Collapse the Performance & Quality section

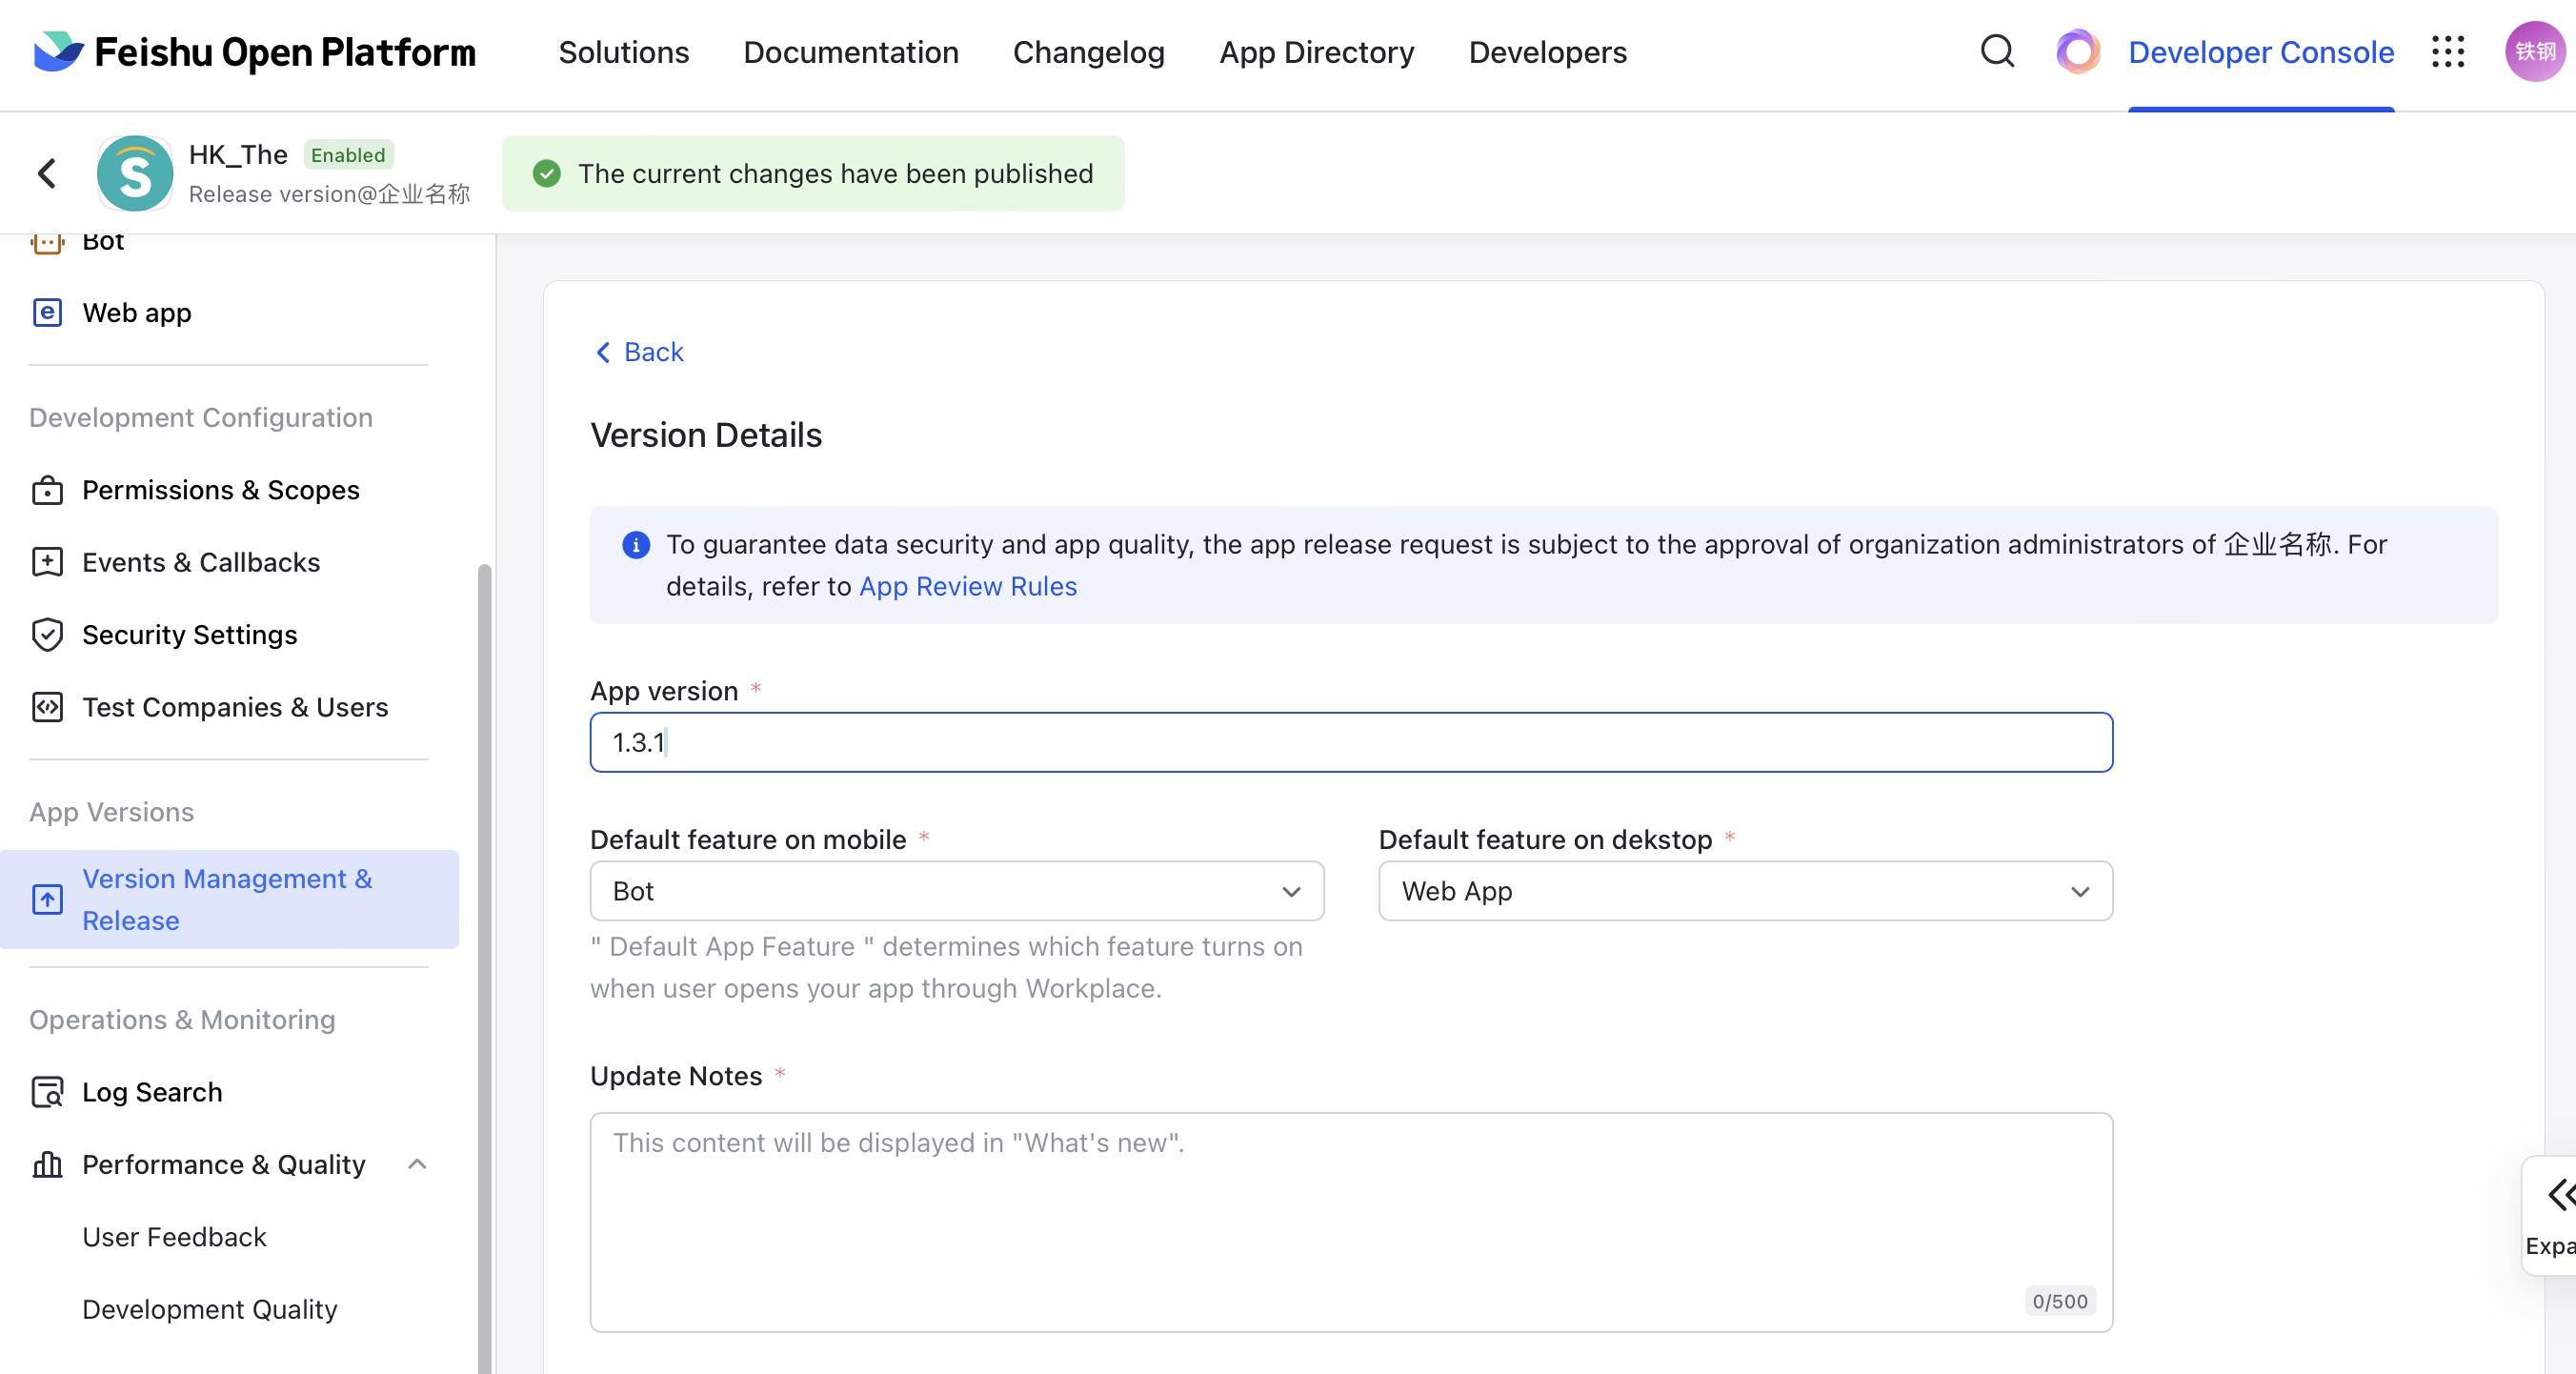pos(418,1164)
